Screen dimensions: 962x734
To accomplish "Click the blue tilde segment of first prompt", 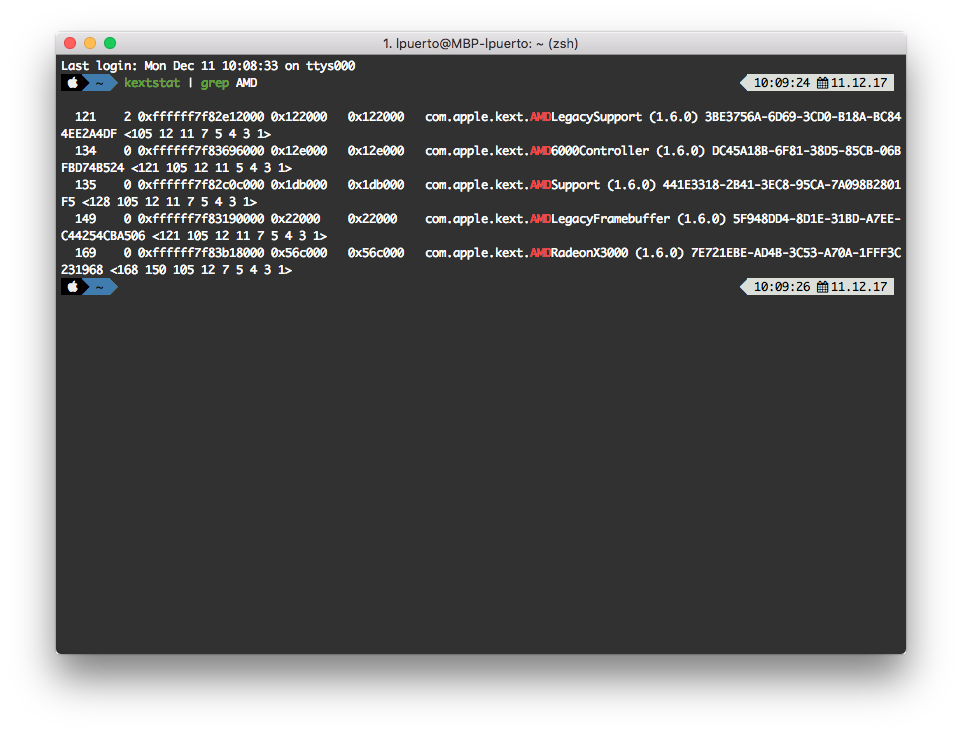I will click(100, 83).
